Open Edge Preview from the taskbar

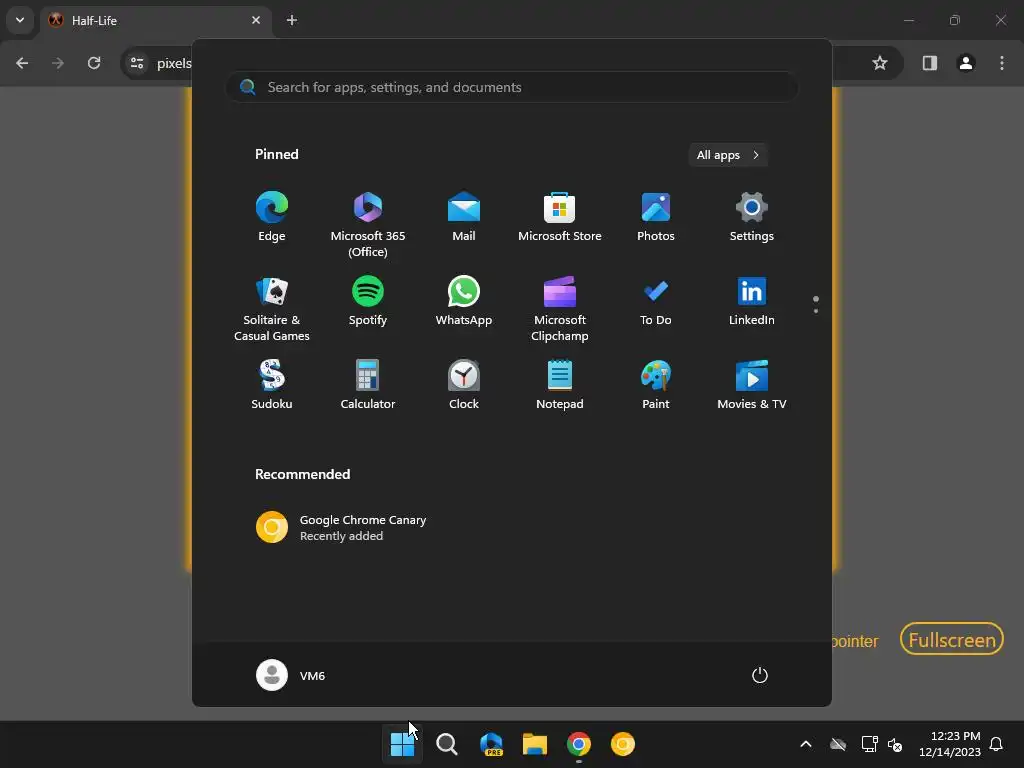pyautogui.click(x=491, y=744)
